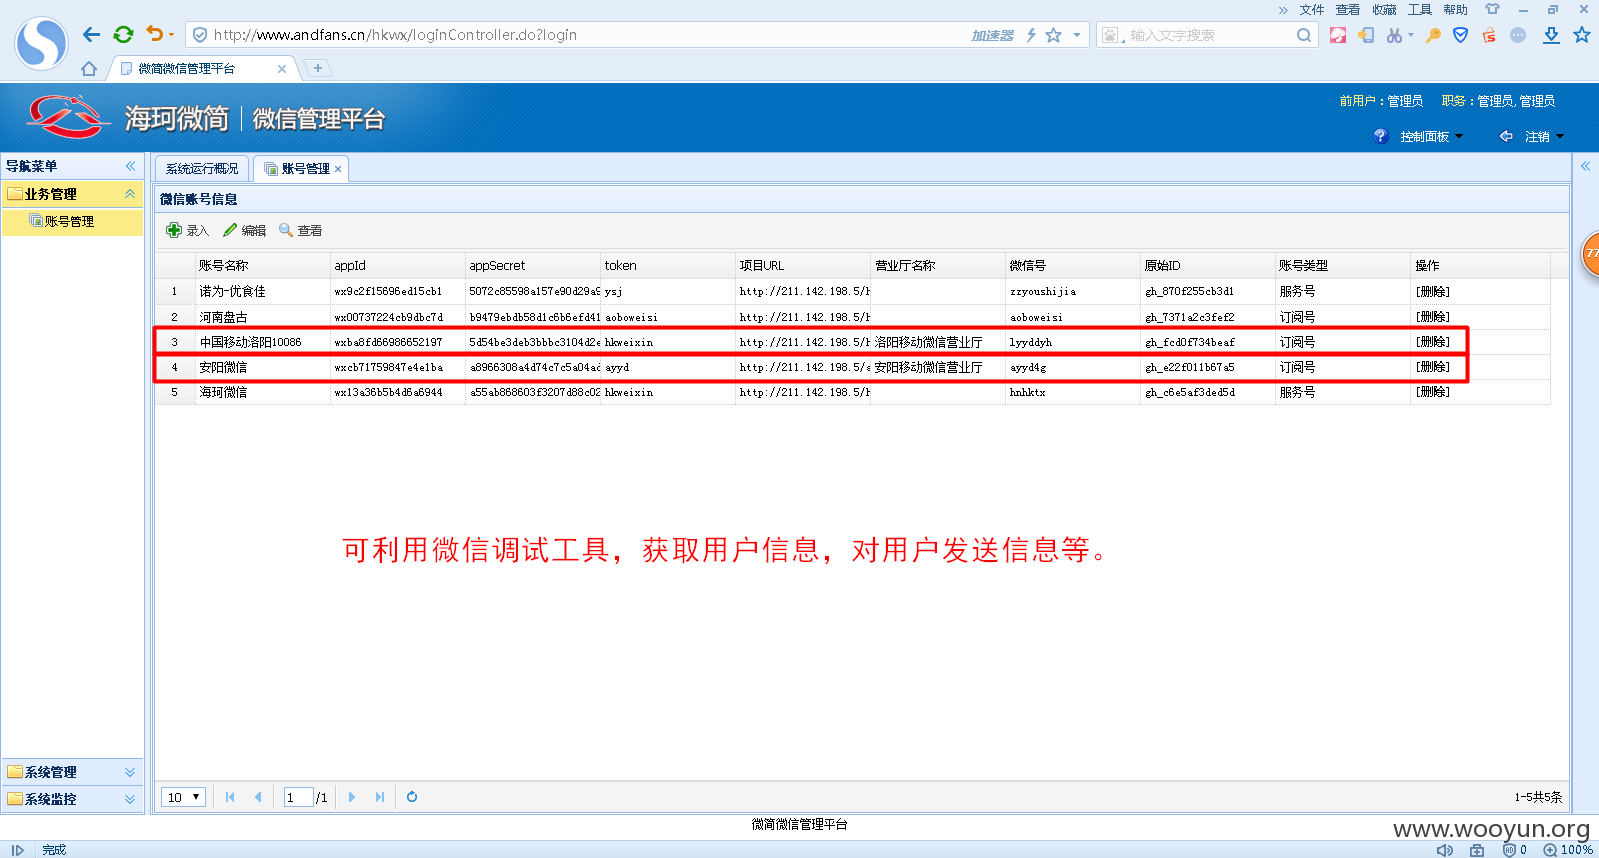
Task: Click the 账号类型 column header
Action: pos(1342,266)
